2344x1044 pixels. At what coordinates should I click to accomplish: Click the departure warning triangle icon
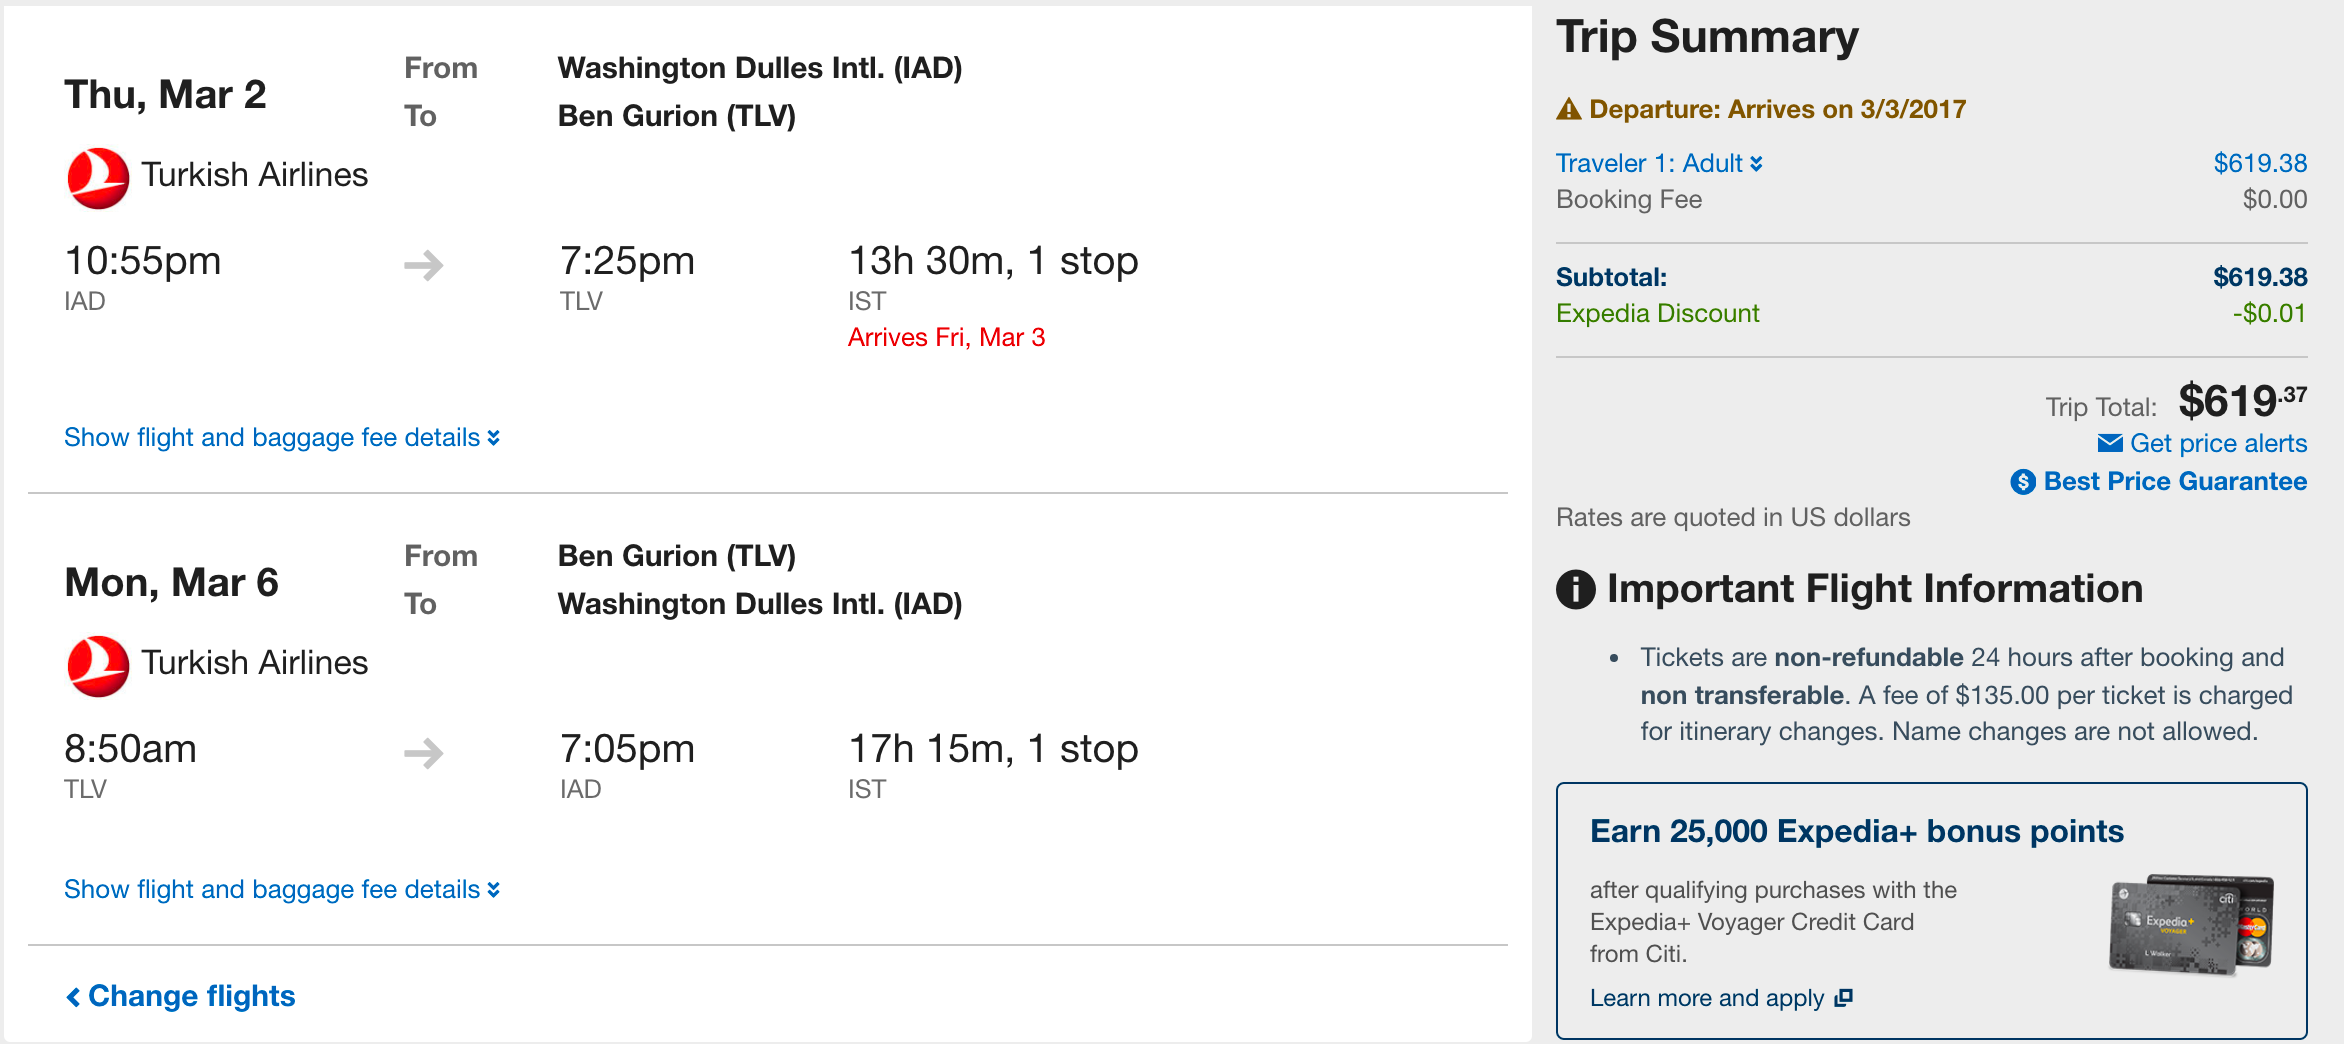[x=1569, y=109]
